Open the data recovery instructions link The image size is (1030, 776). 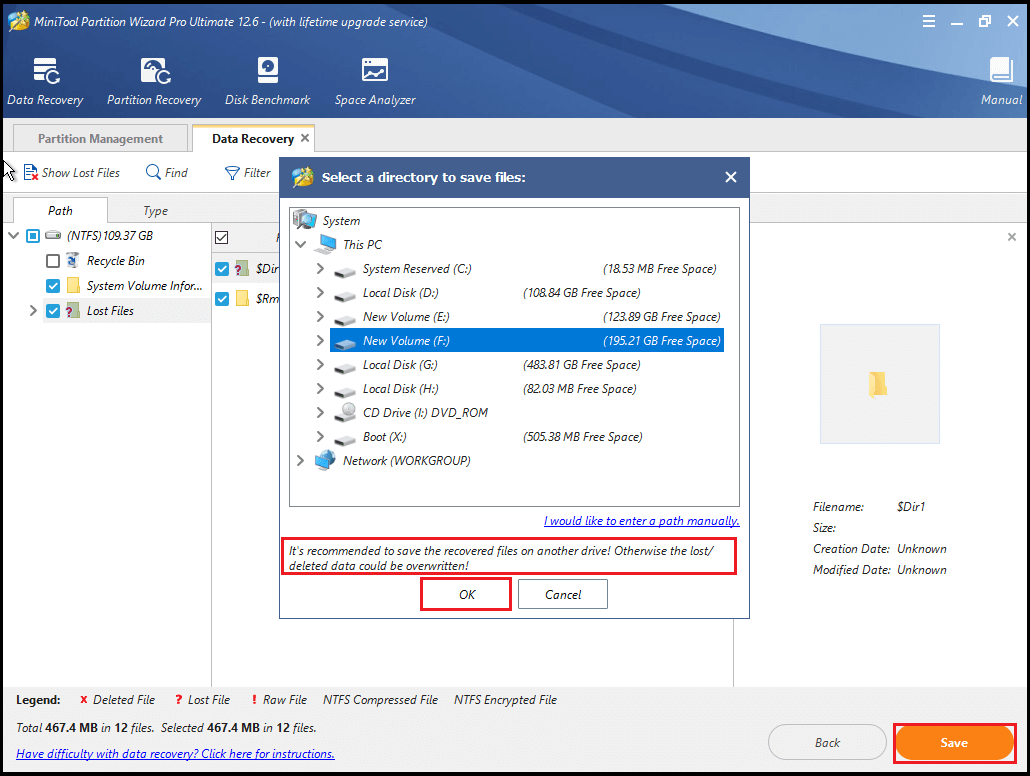point(174,753)
